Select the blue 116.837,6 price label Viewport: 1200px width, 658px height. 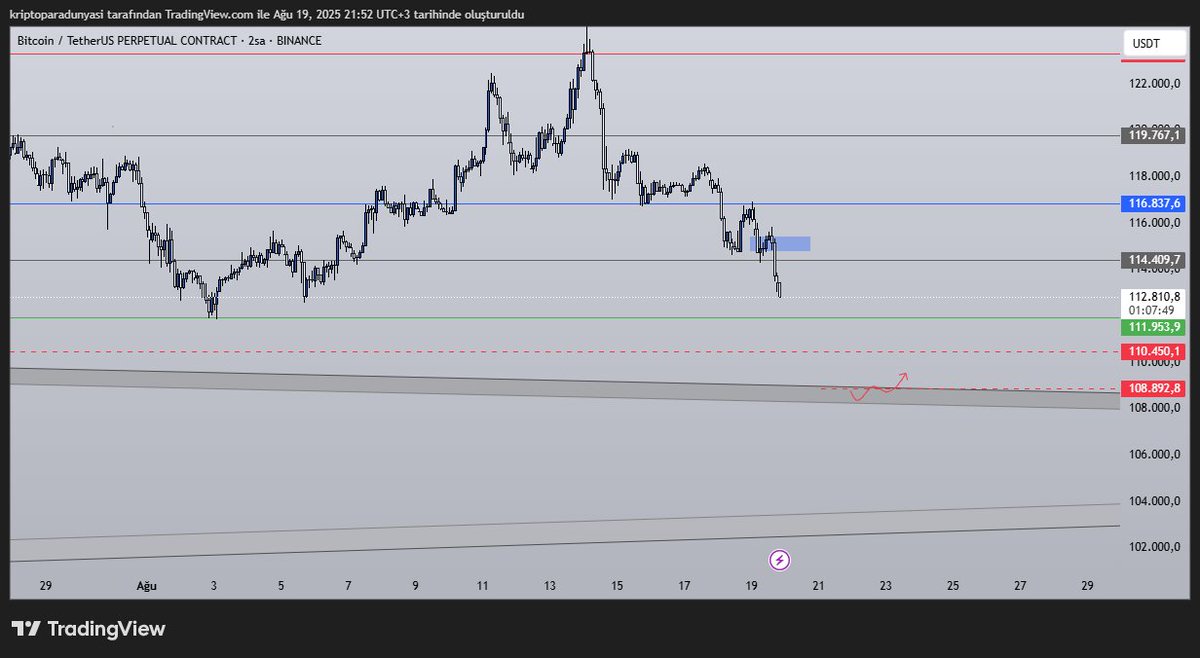click(x=1154, y=203)
